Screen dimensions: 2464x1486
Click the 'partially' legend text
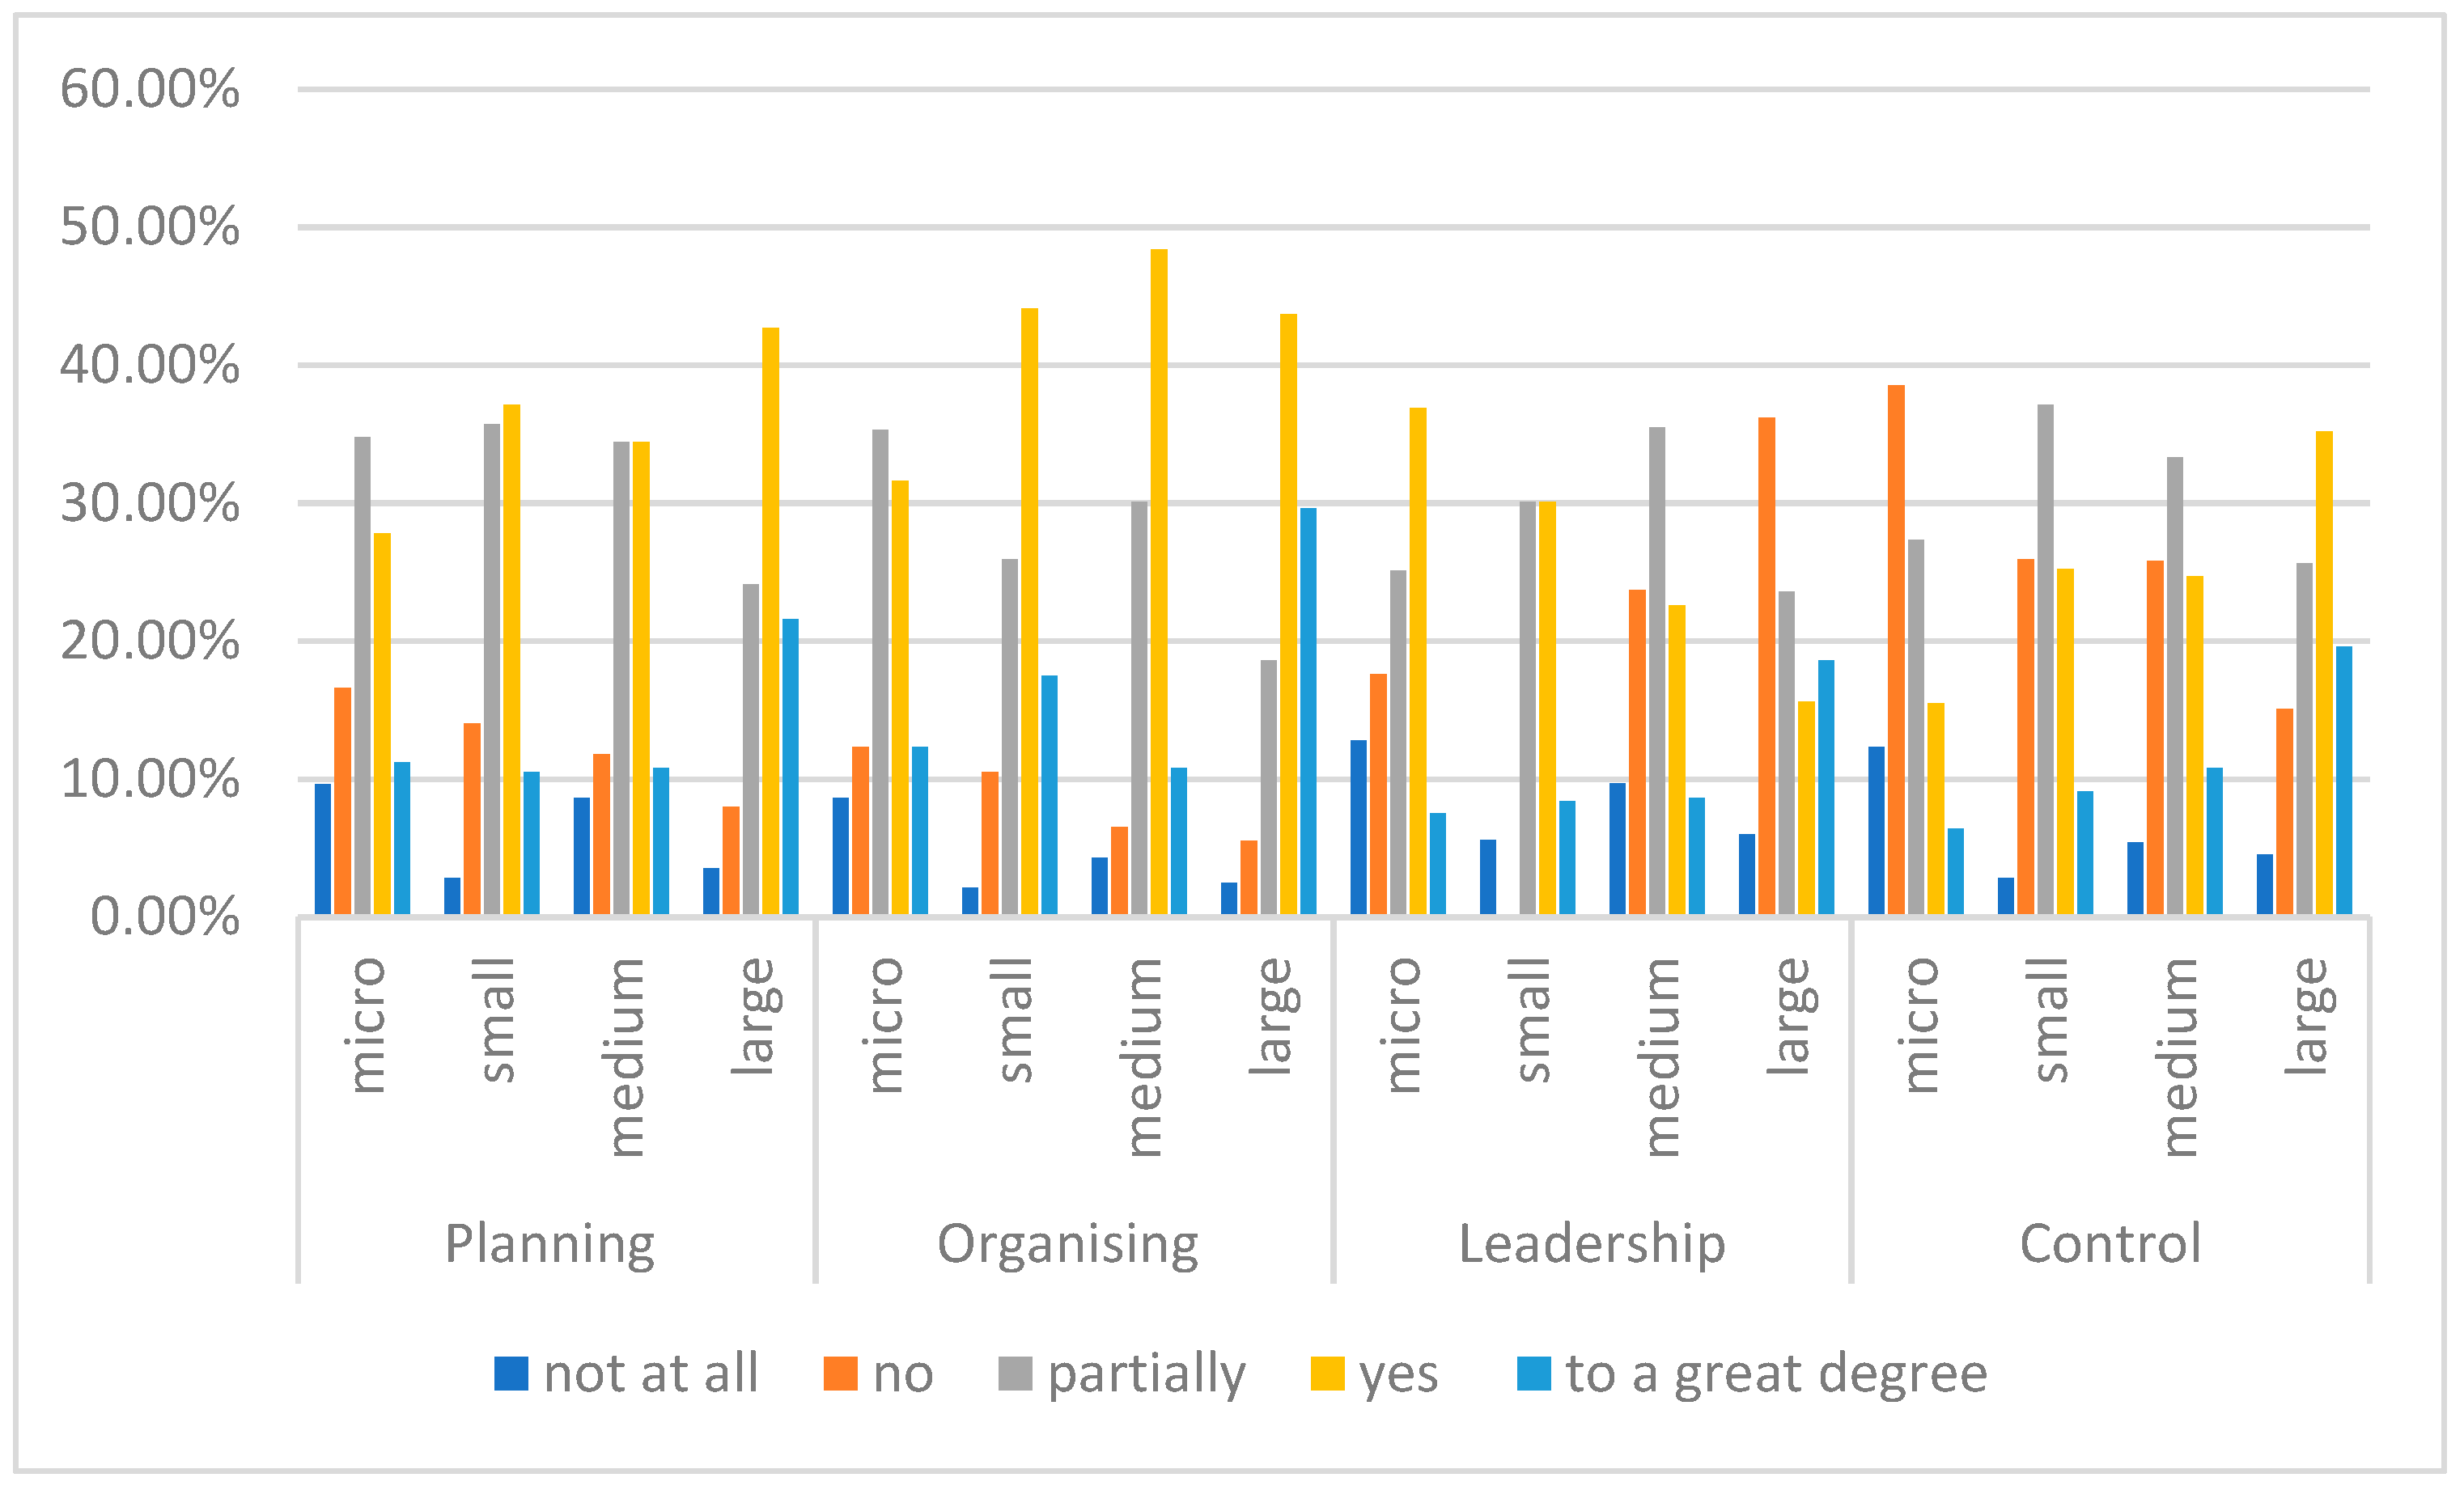click(x=1146, y=1374)
